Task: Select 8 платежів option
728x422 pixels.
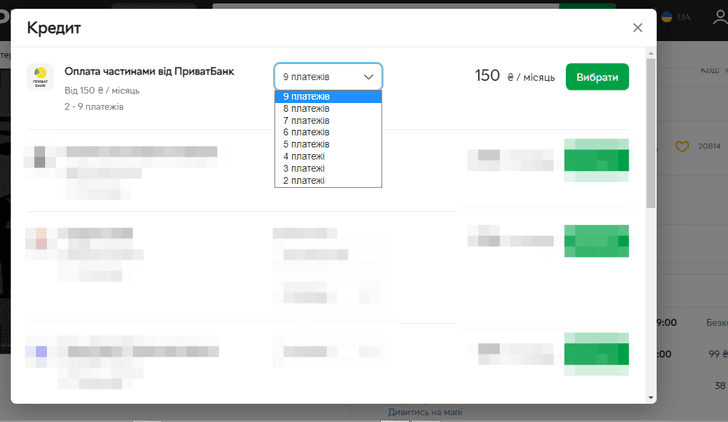Action: [328, 109]
